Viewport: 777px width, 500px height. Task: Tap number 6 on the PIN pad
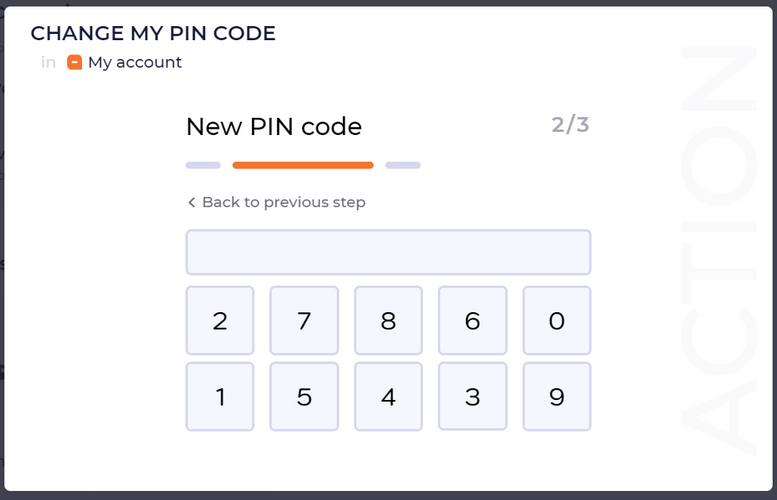click(473, 321)
